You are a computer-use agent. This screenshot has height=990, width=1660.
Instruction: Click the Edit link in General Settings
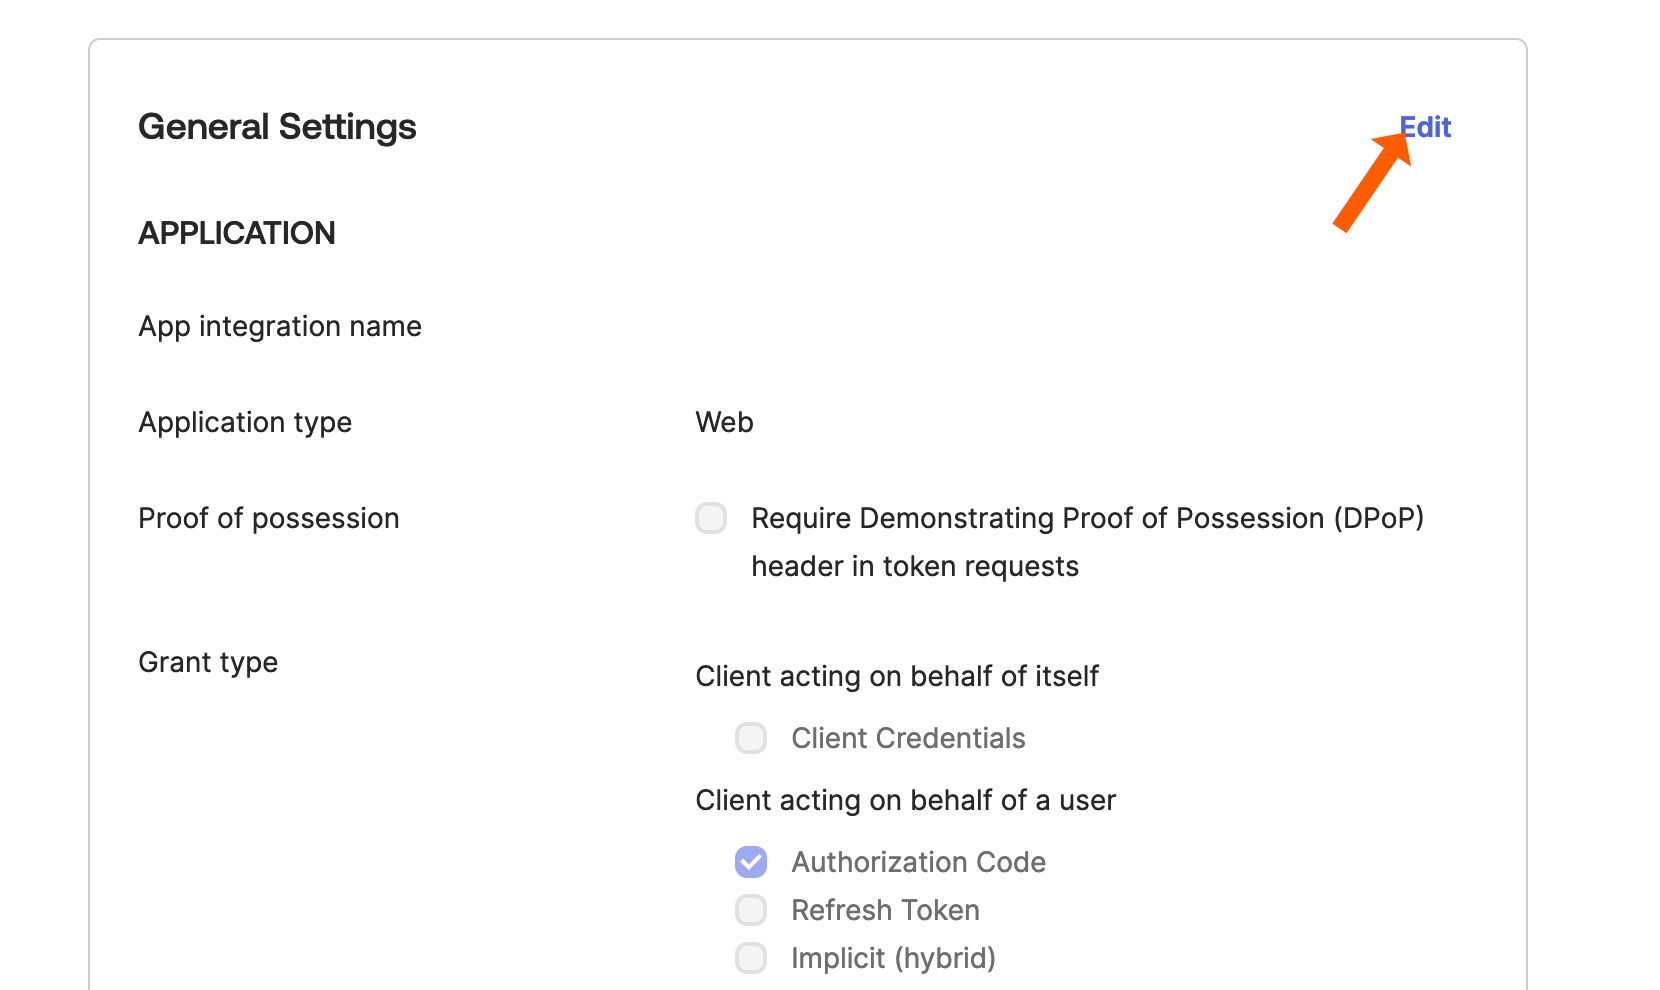pyautogui.click(x=1426, y=127)
